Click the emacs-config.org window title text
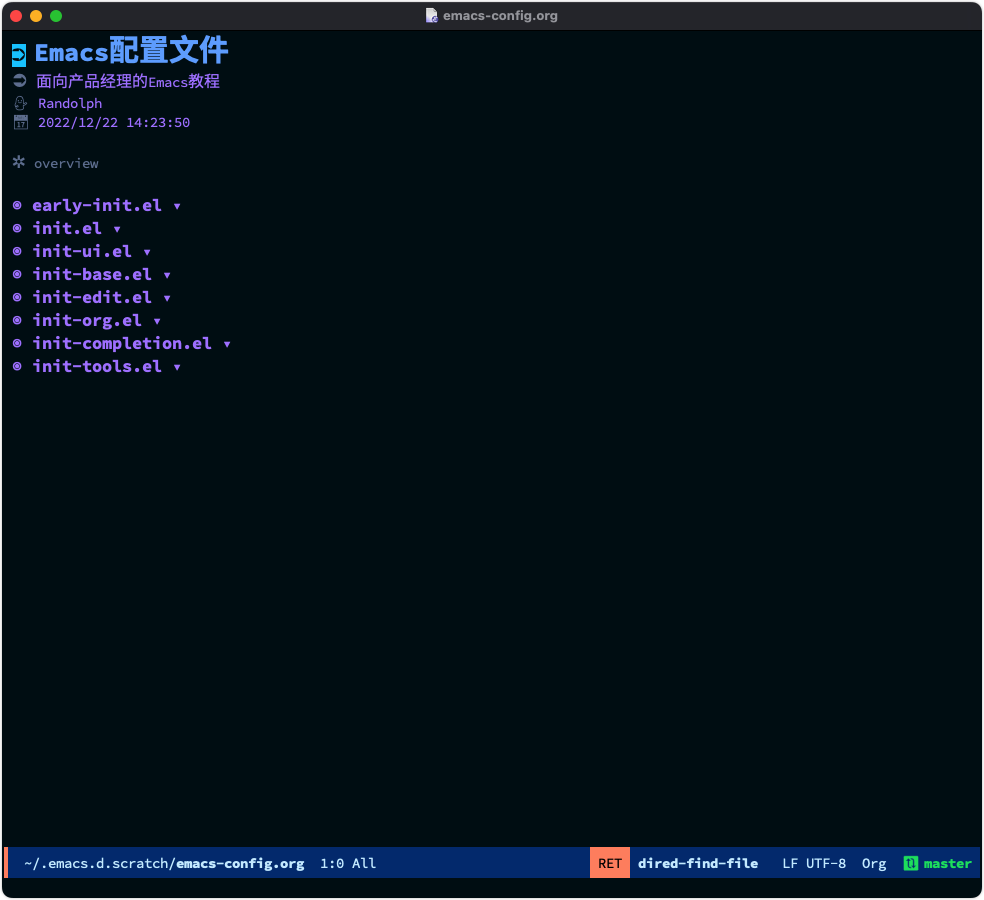The height and width of the screenshot is (900, 984). [500, 16]
